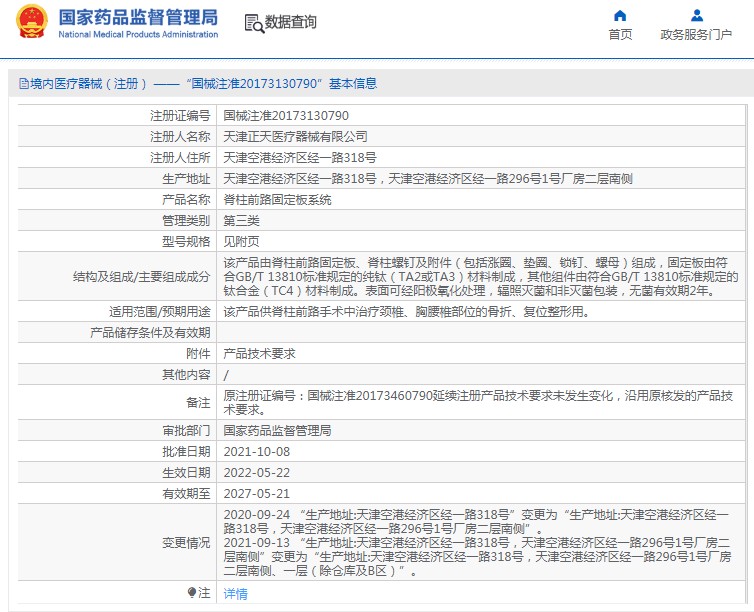Viewport: 754px width, 612px height.
Task: Click the national emblem logo
Action: (x=31, y=23)
